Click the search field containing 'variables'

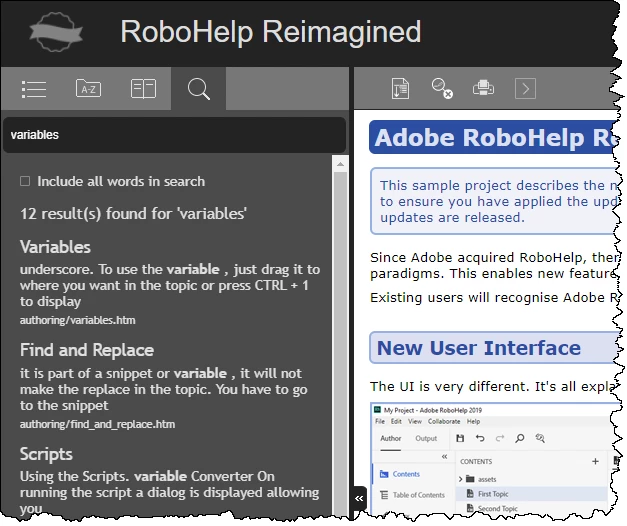click(x=174, y=135)
